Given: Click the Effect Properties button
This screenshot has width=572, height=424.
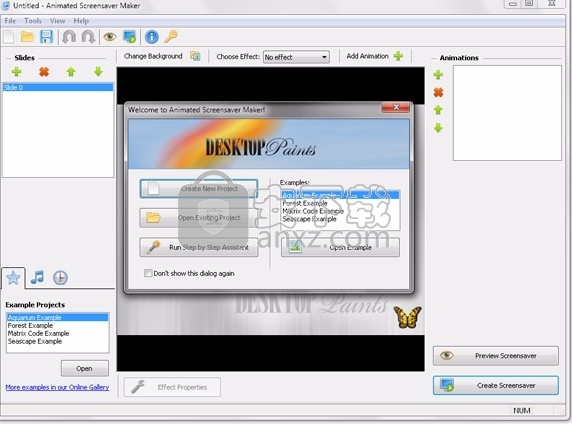Looking at the screenshot, I should tap(172, 387).
